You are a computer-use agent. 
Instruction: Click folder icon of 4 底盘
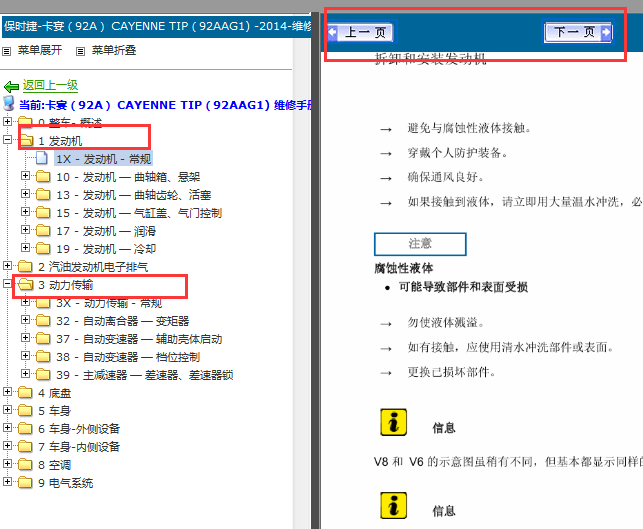pyautogui.click(x=25, y=393)
